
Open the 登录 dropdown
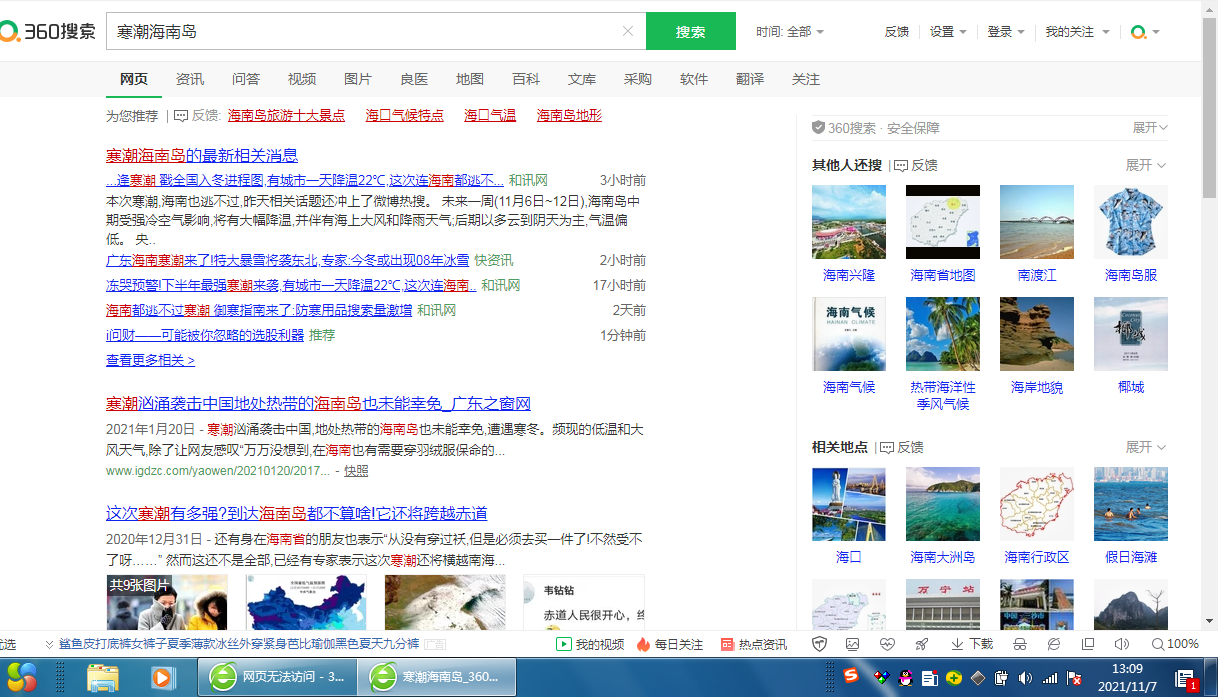pos(1006,32)
